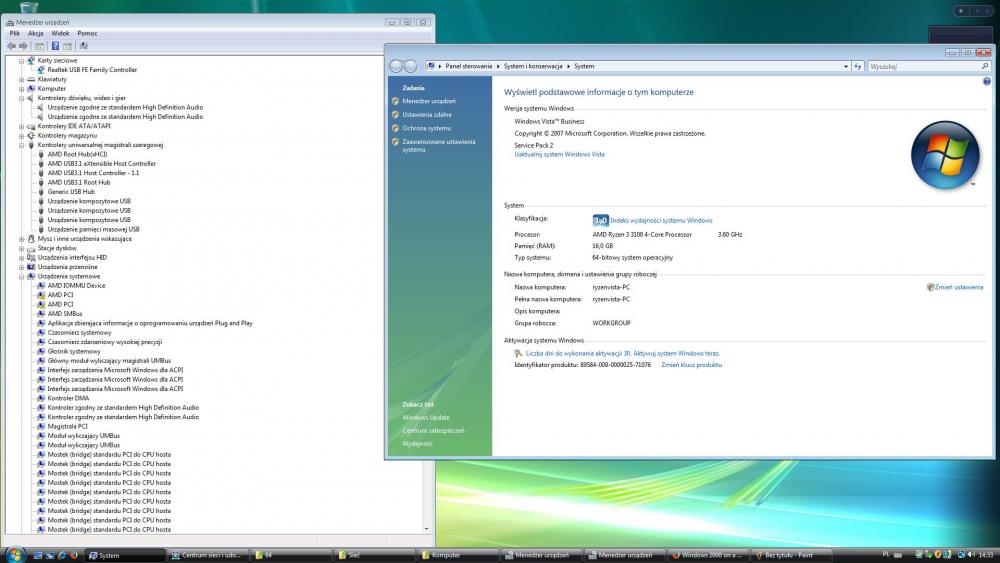The image size is (1000, 563).
Task: Click the Uaktualnij system Windows Vista link
Action: click(x=559, y=154)
